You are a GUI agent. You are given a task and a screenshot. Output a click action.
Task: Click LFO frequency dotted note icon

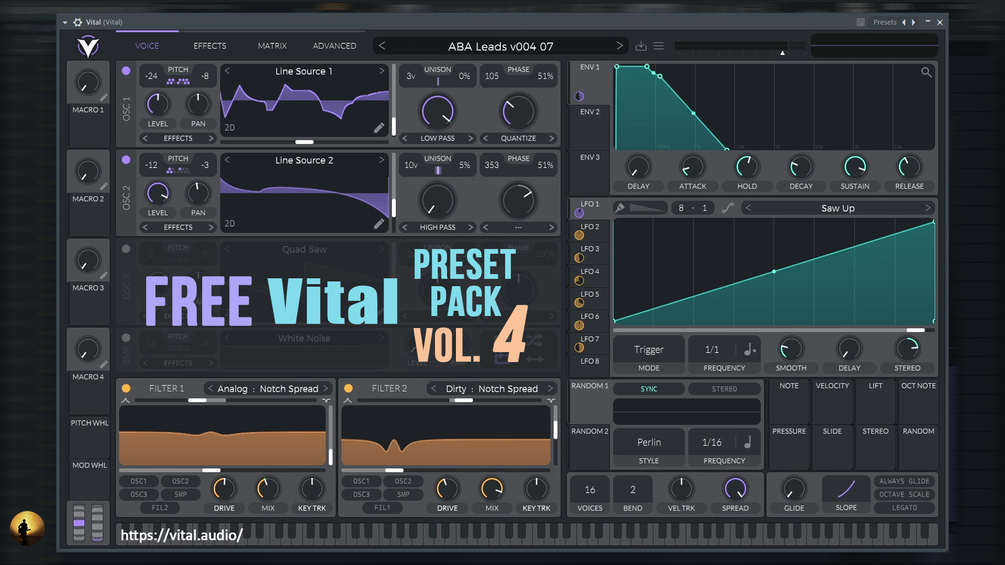point(749,349)
